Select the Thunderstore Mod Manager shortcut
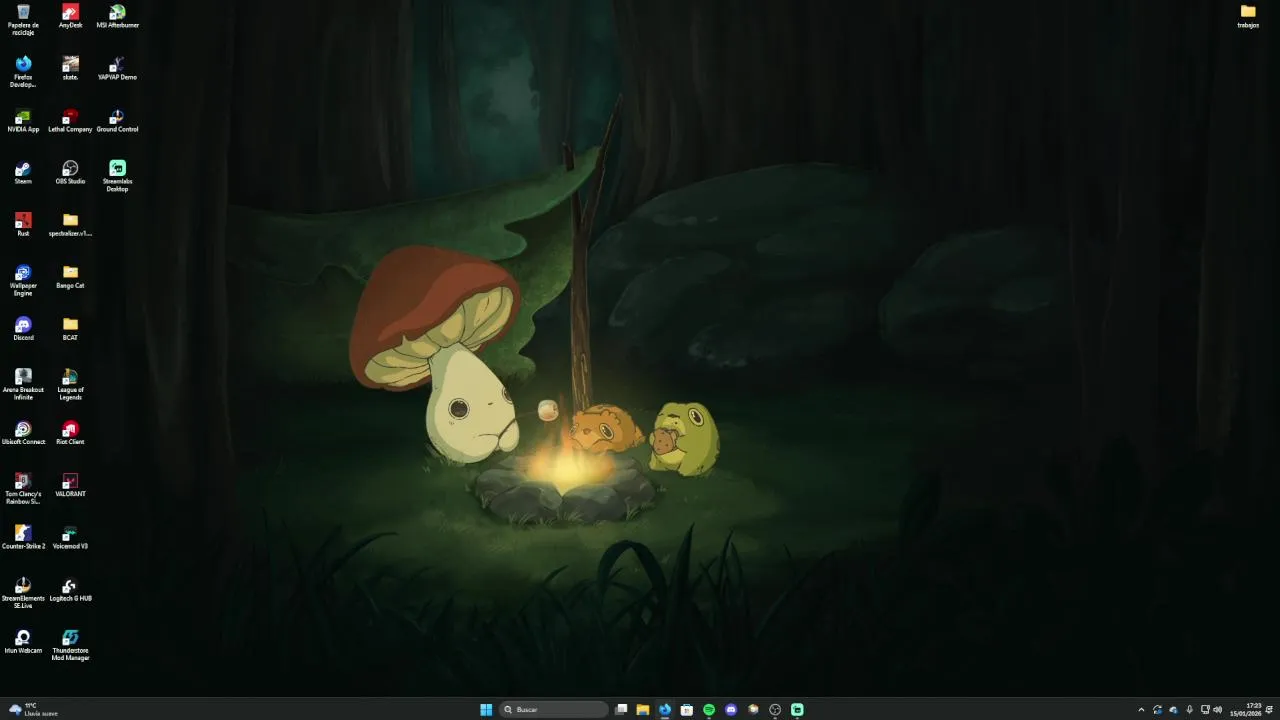Image resolution: width=1280 pixels, height=720 pixels. [70, 644]
